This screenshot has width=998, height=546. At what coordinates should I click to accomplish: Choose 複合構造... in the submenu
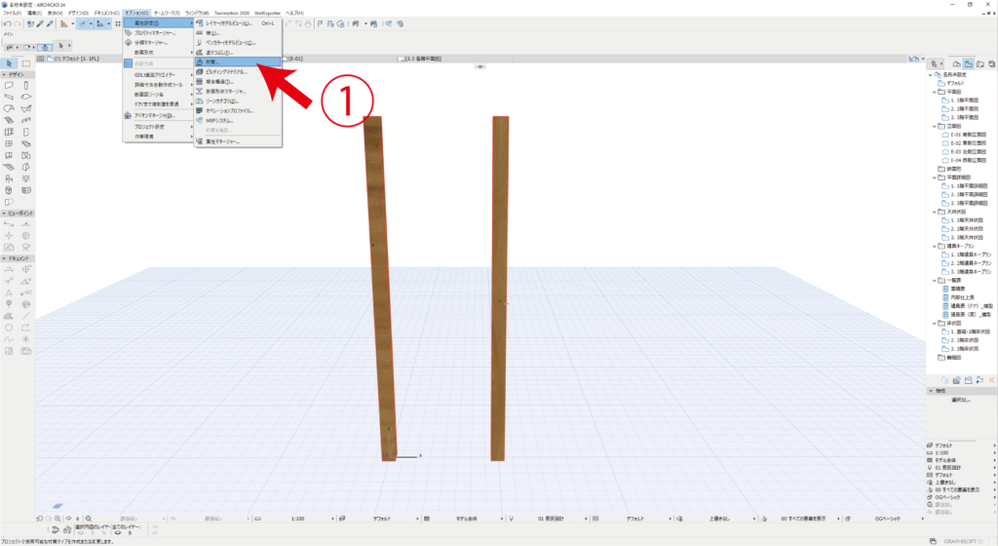pyautogui.click(x=237, y=81)
